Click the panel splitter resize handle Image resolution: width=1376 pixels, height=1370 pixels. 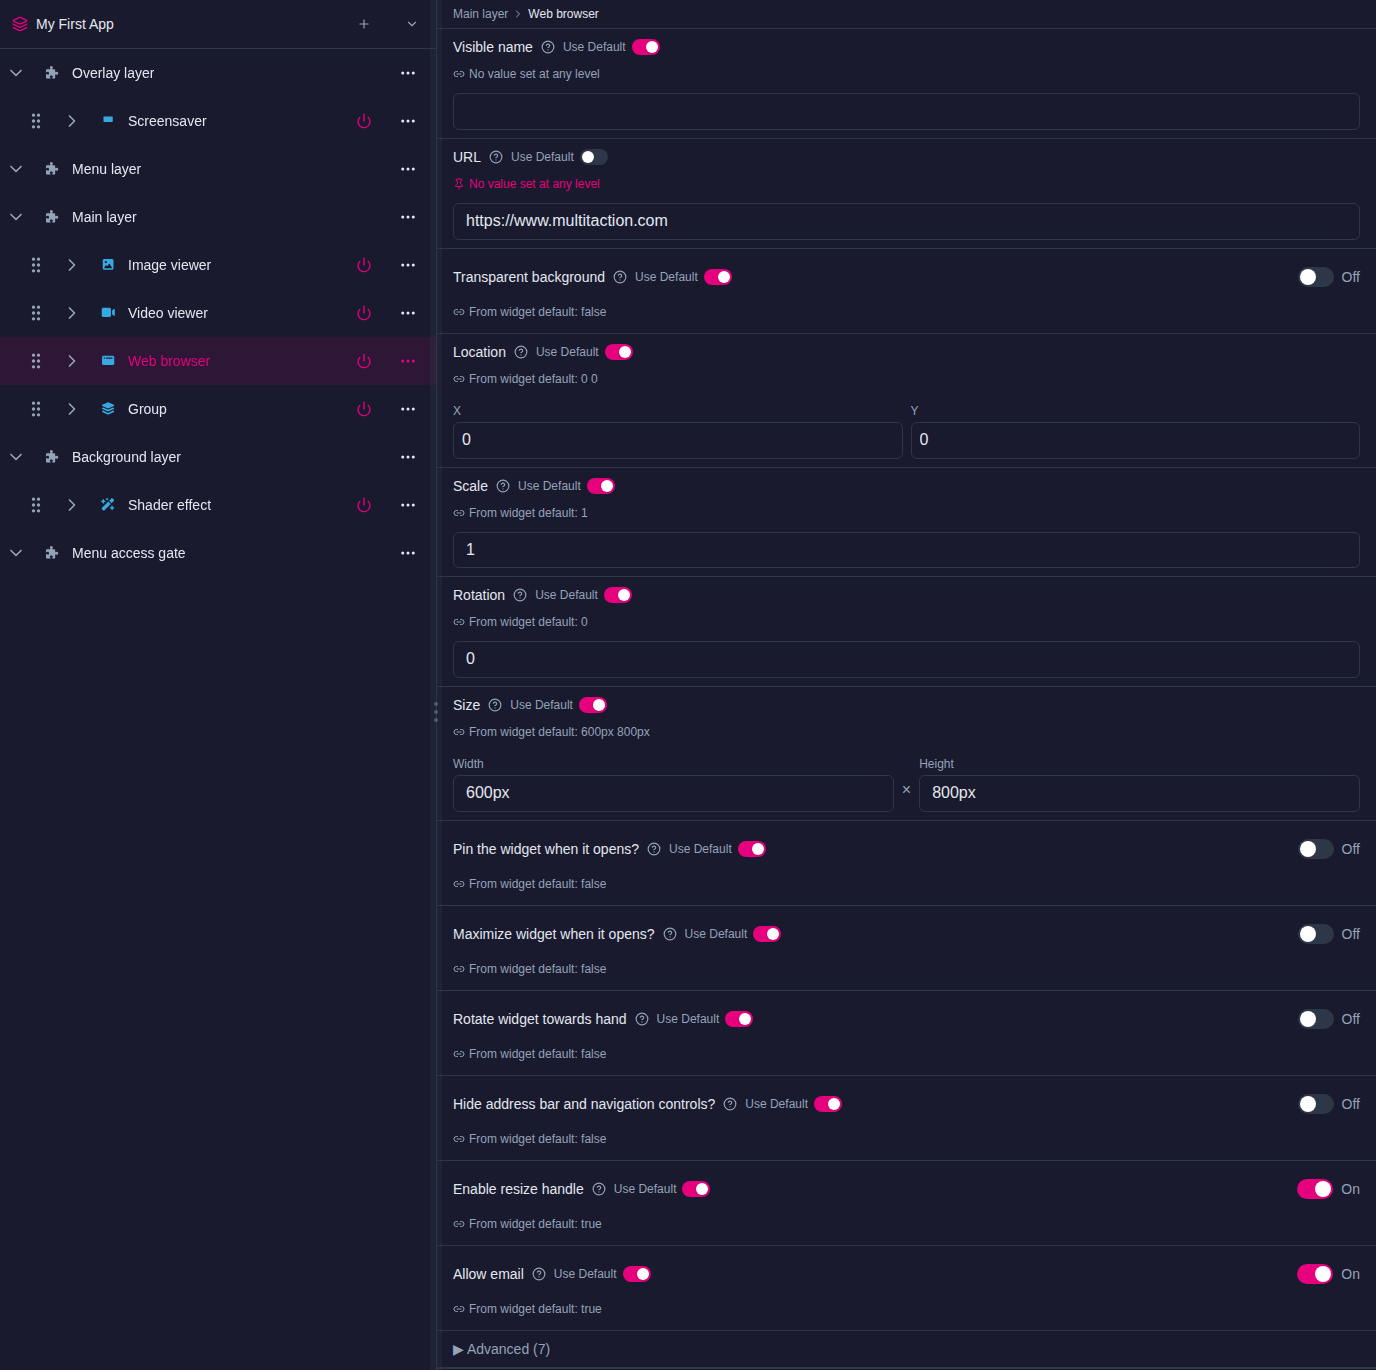tap(436, 712)
